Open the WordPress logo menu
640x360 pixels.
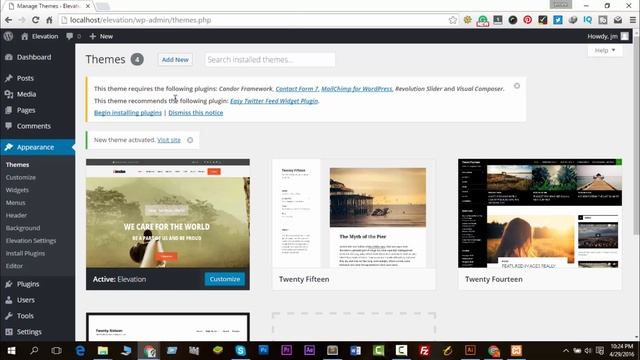point(8,36)
